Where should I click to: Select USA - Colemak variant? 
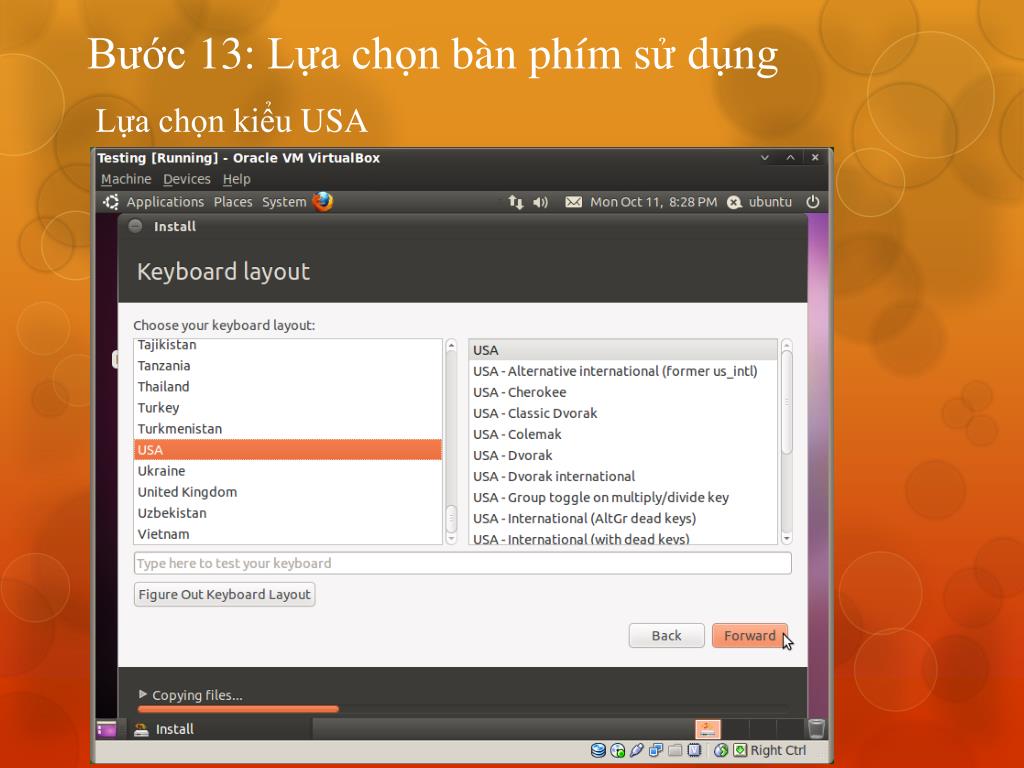pyautogui.click(x=624, y=434)
